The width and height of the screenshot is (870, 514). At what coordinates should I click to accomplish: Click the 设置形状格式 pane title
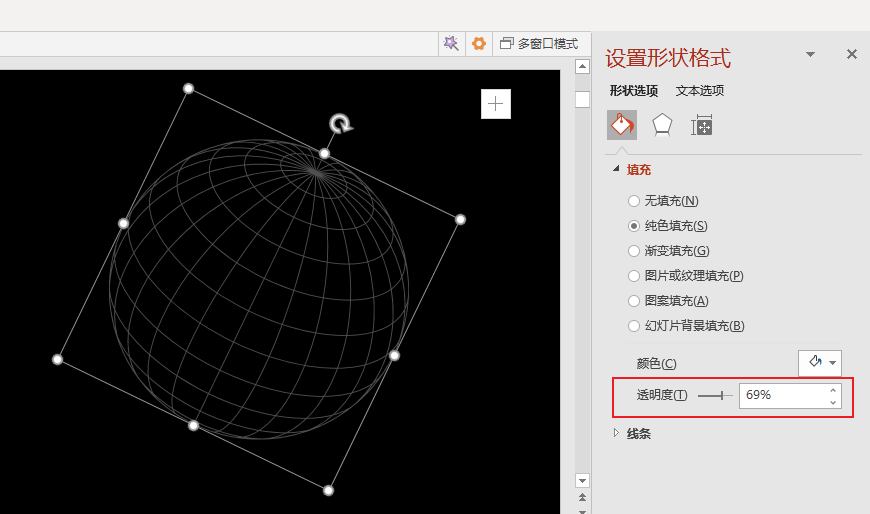pos(667,58)
